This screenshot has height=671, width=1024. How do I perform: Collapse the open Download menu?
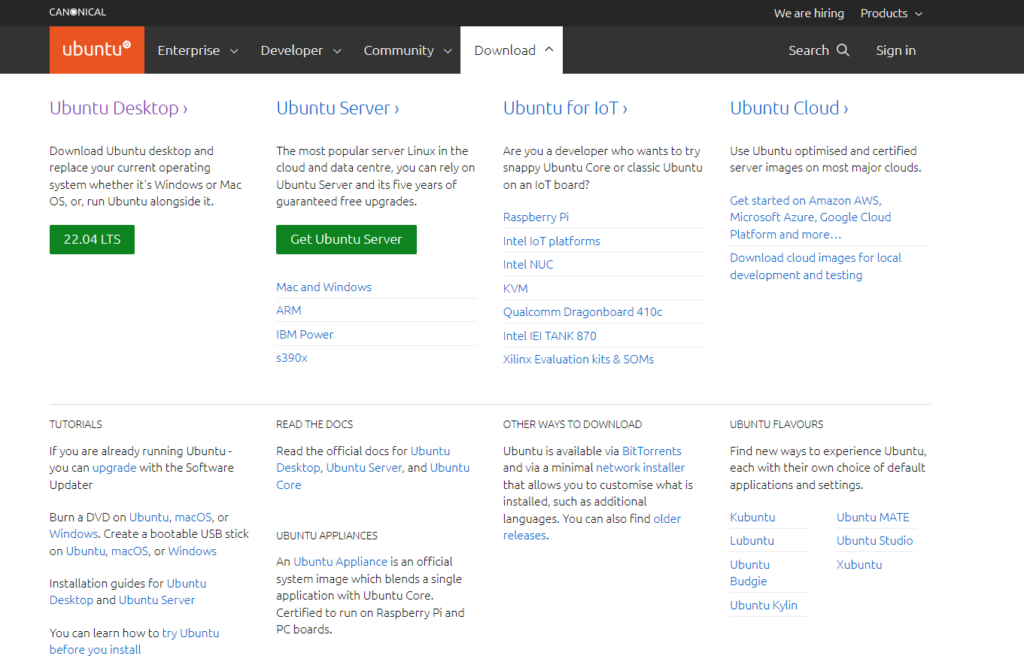coord(513,50)
